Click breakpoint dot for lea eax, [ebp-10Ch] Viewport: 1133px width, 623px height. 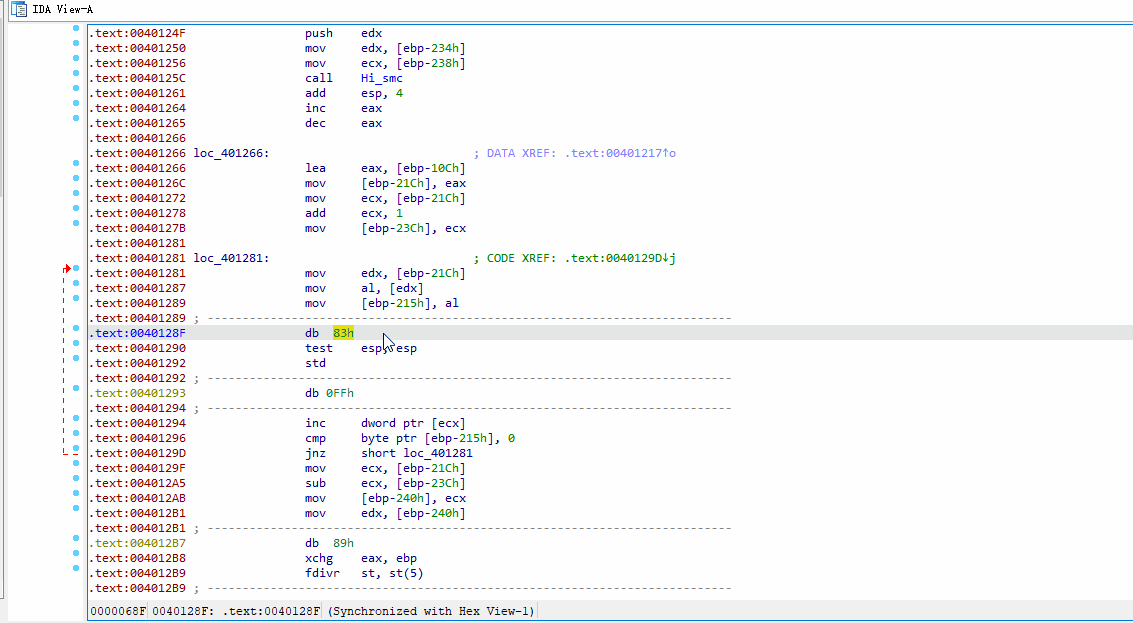click(76, 163)
